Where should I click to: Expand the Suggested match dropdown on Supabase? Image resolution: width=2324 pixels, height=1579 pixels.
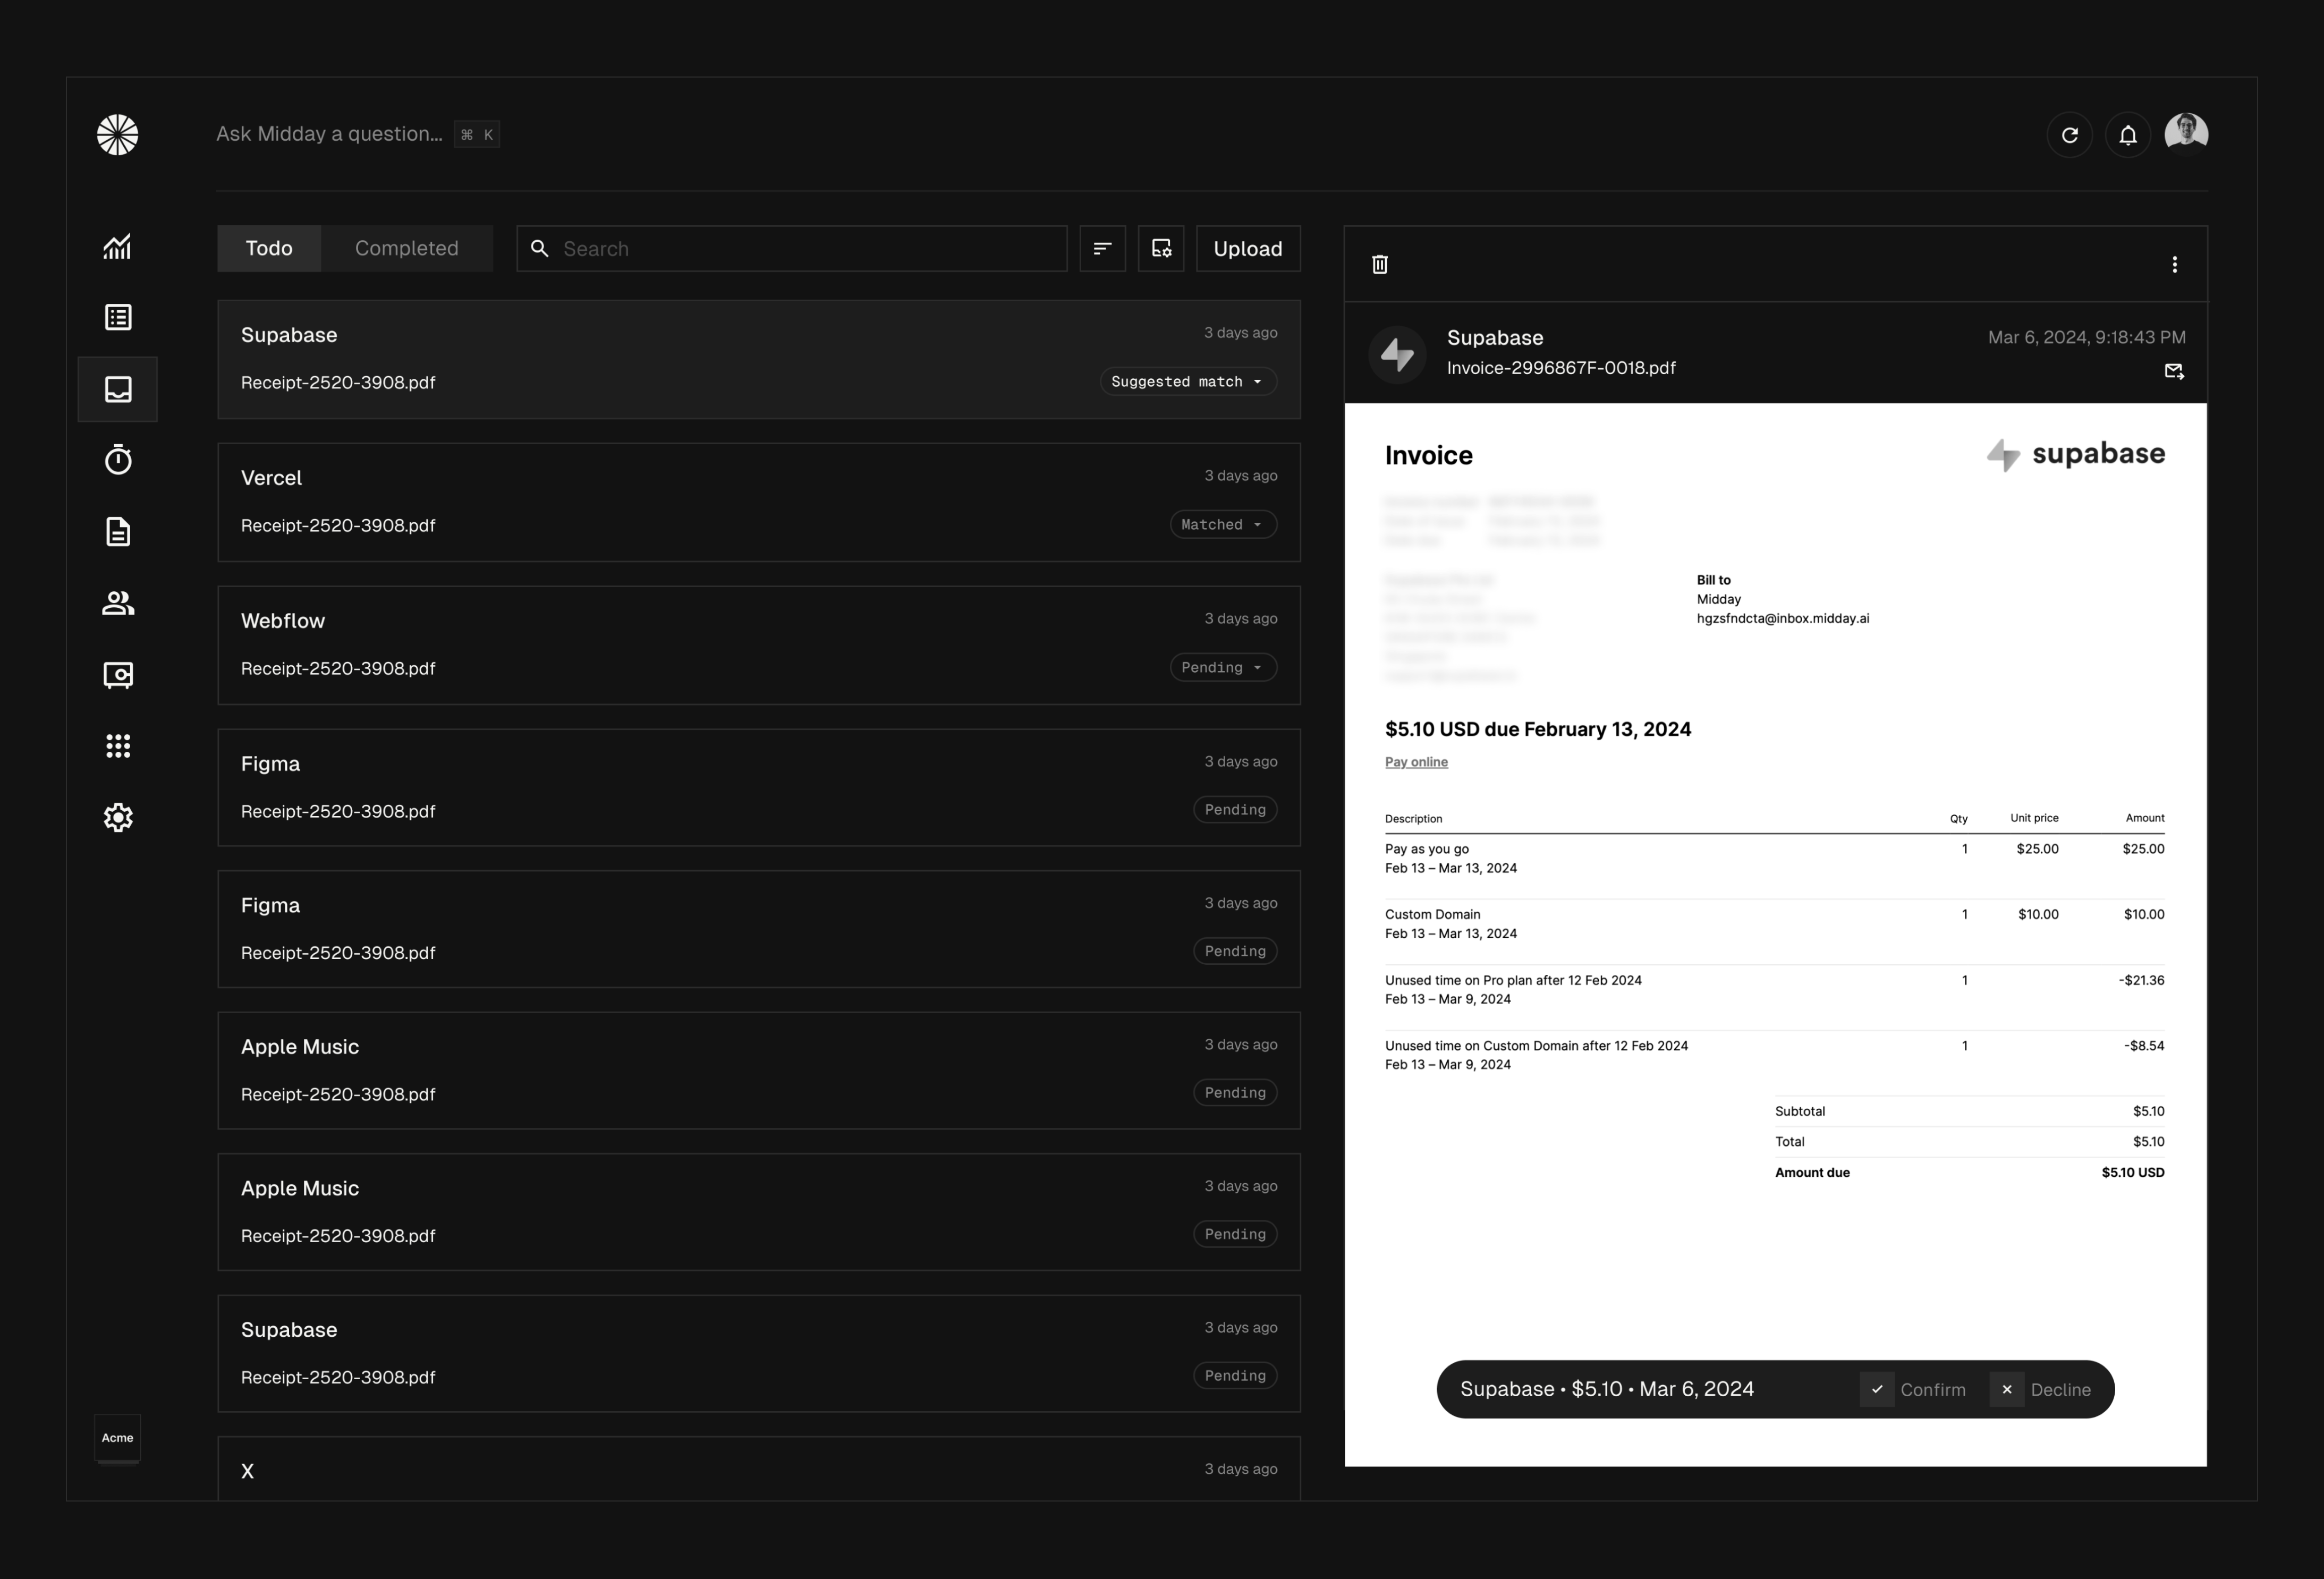tap(1188, 382)
